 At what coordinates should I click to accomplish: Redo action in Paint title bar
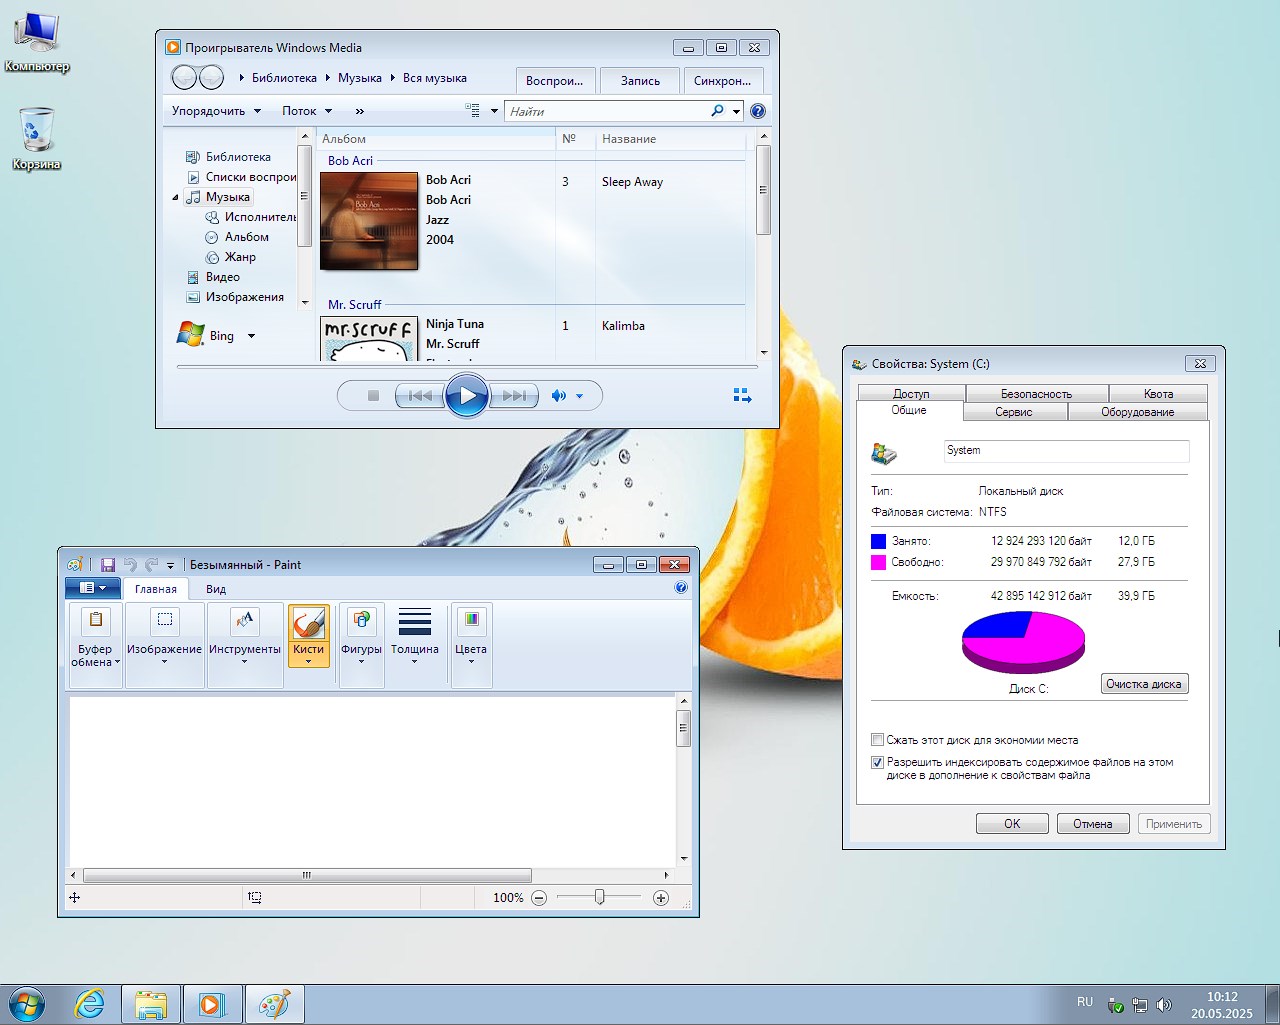click(x=152, y=565)
